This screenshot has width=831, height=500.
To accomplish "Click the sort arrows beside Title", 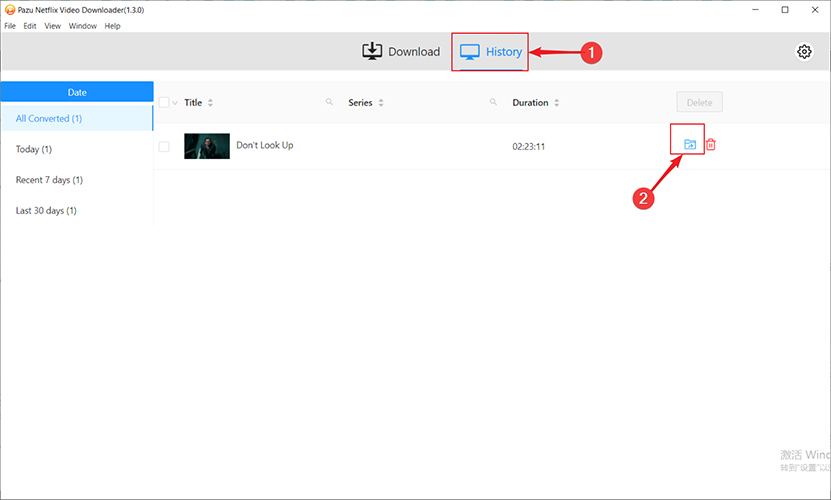I will [x=210, y=103].
